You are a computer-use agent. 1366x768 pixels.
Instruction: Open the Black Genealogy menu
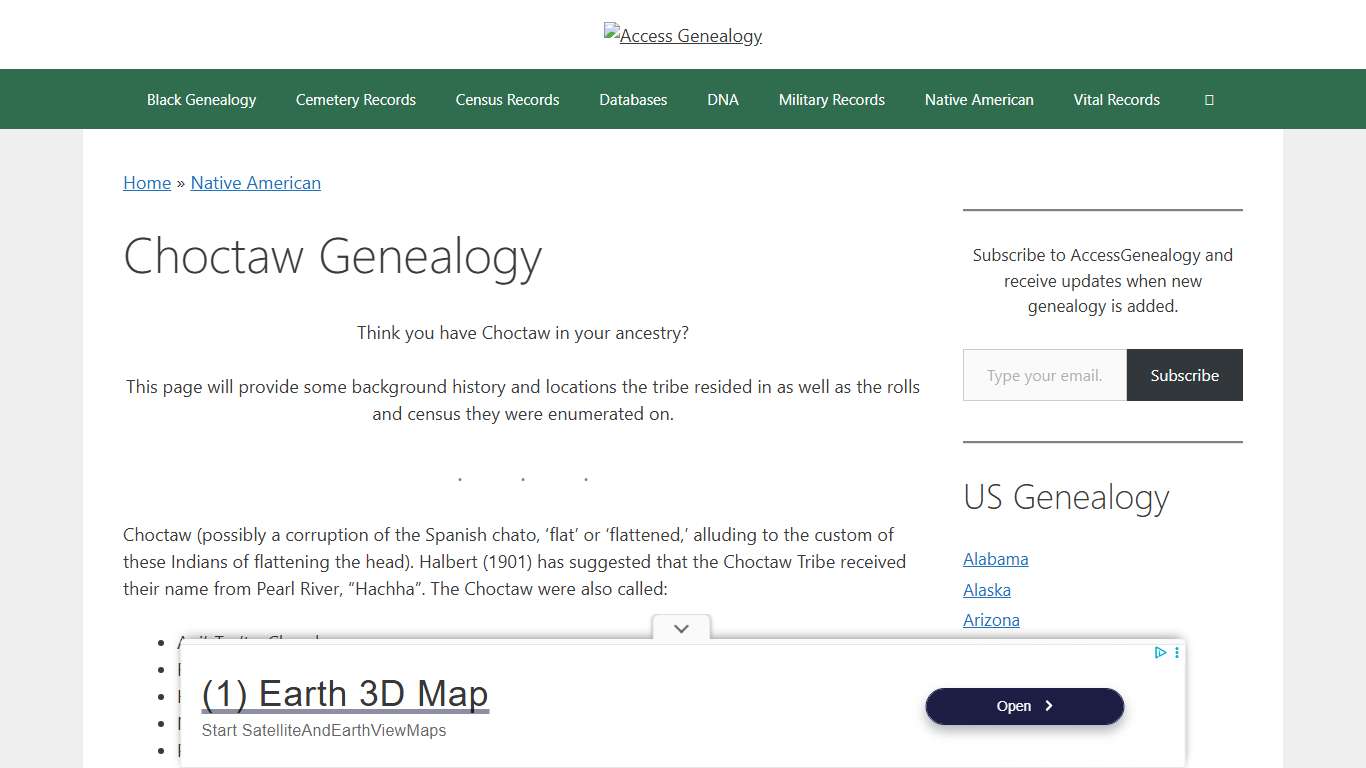[201, 99]
